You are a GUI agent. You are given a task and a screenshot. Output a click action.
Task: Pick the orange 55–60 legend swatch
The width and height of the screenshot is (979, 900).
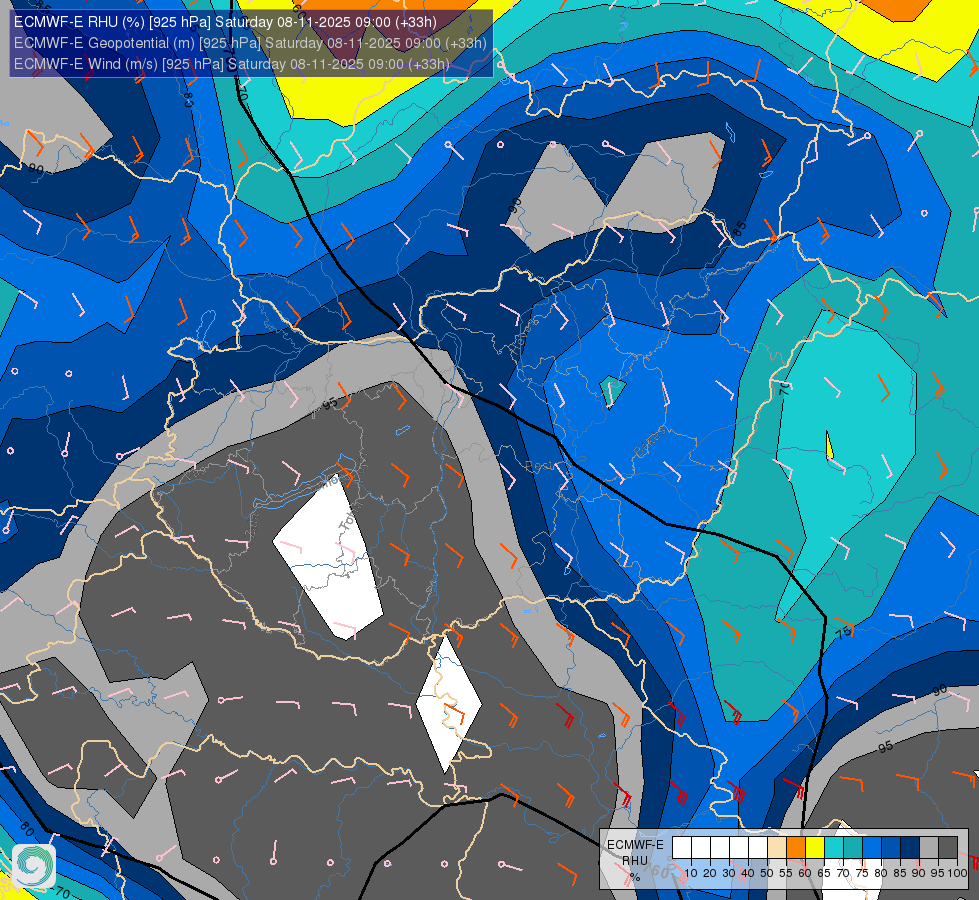(796, 848)
